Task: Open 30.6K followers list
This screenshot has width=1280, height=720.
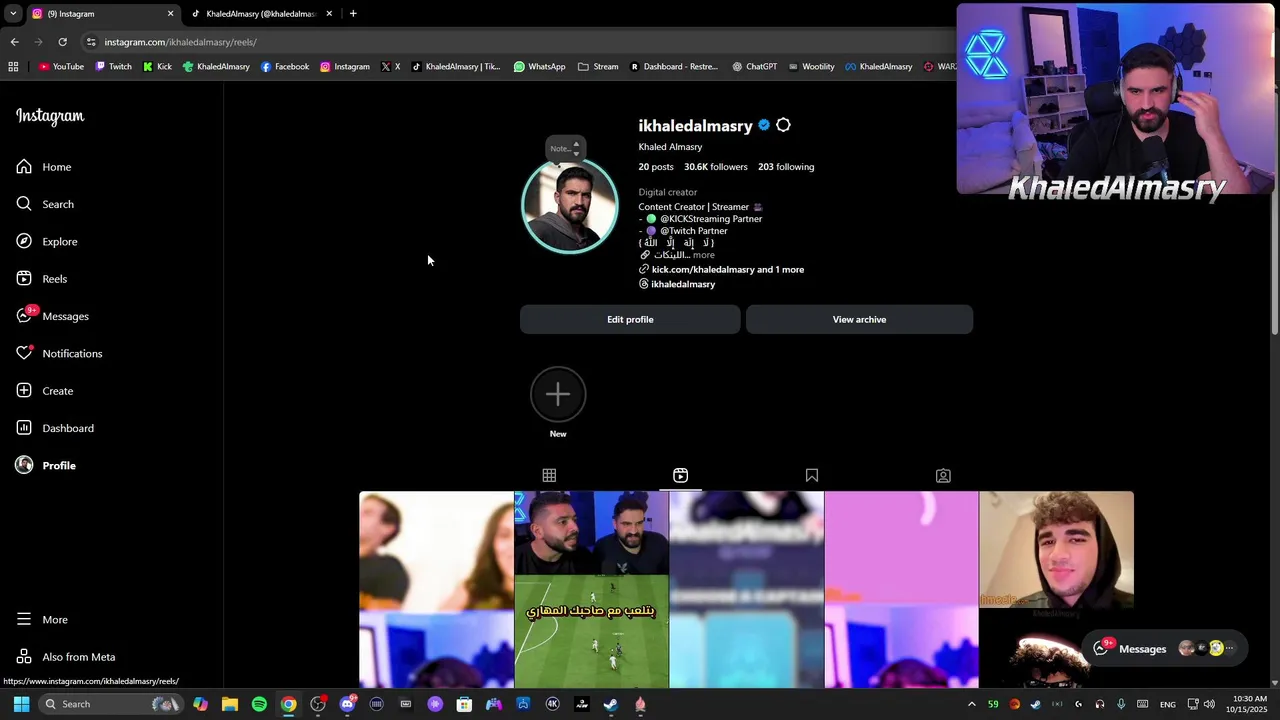Action: 715,167
